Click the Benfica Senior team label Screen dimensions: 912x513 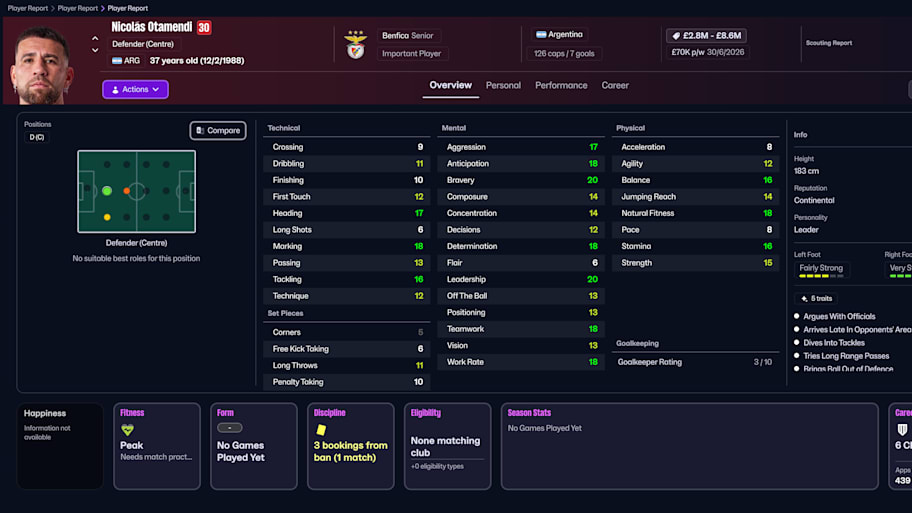(x=408, y=35)
